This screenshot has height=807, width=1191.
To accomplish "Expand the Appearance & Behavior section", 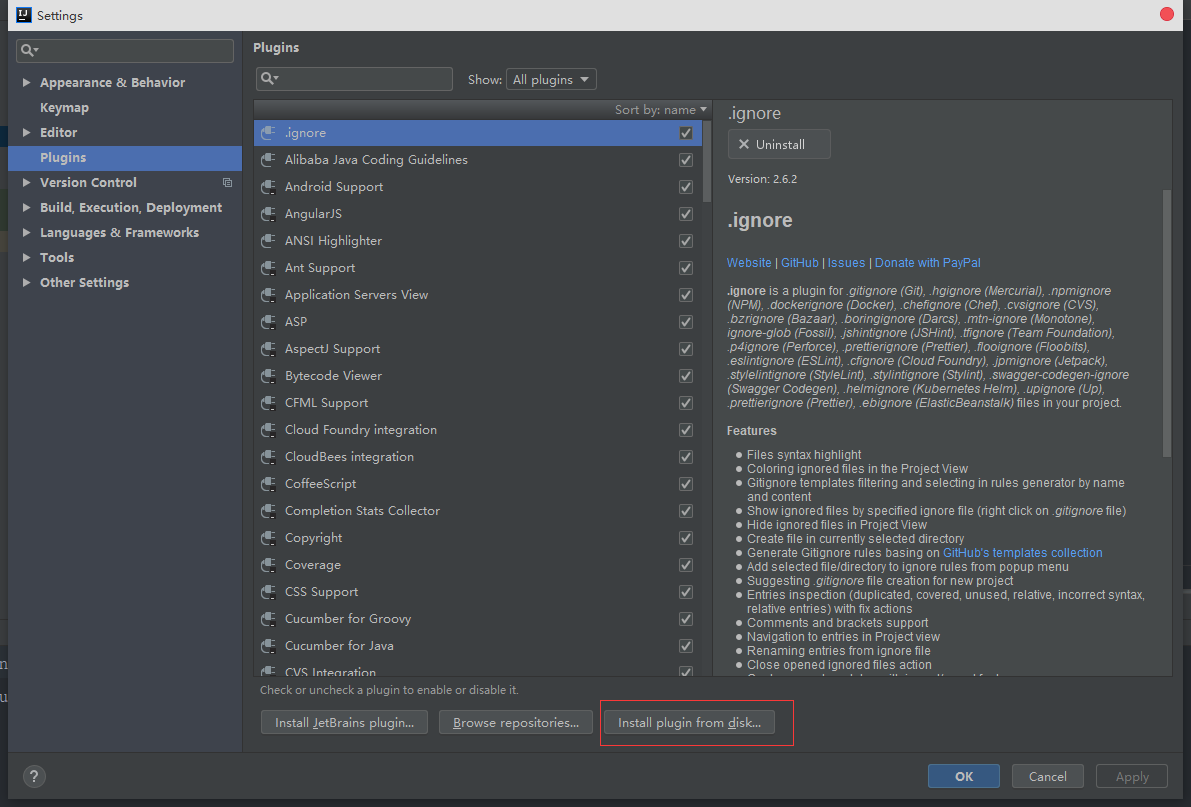I will point(27,82).
